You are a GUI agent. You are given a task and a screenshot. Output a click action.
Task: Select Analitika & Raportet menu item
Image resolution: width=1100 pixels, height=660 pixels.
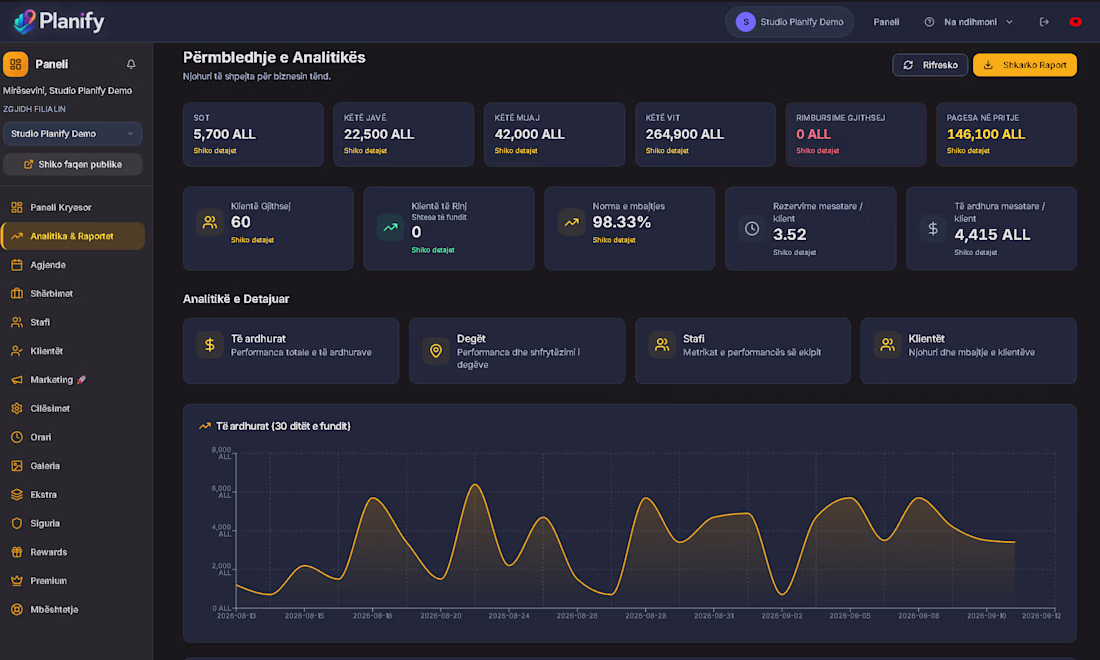click(x=73, y=236)
